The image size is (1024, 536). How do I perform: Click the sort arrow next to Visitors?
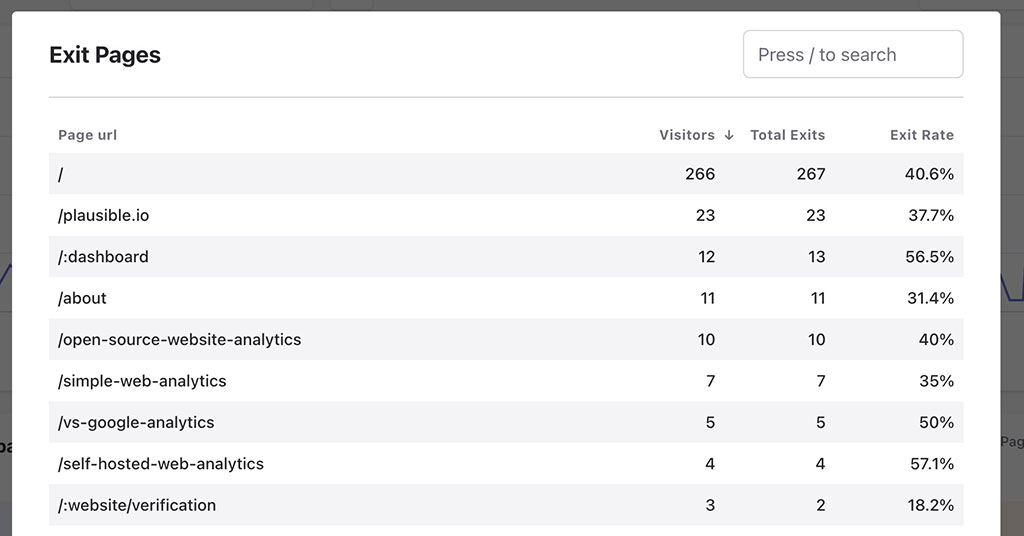click(729, 135)
